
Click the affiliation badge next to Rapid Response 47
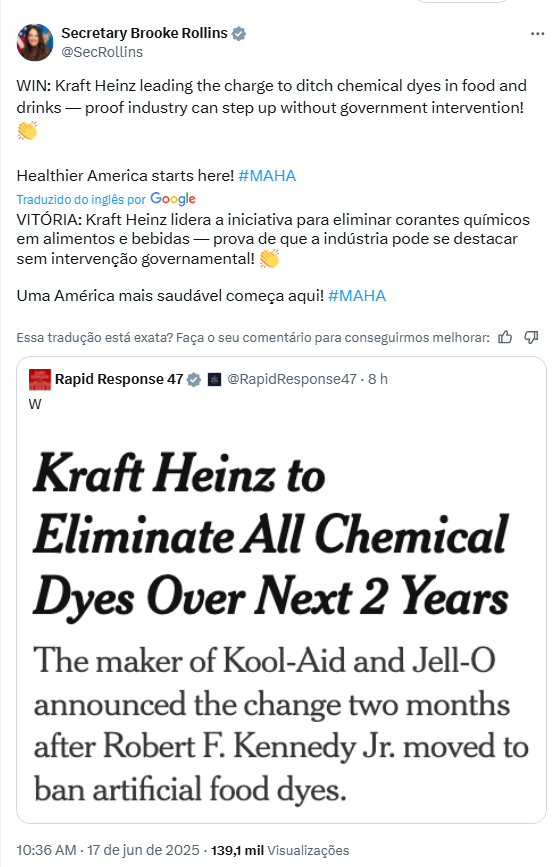point(214,379)
